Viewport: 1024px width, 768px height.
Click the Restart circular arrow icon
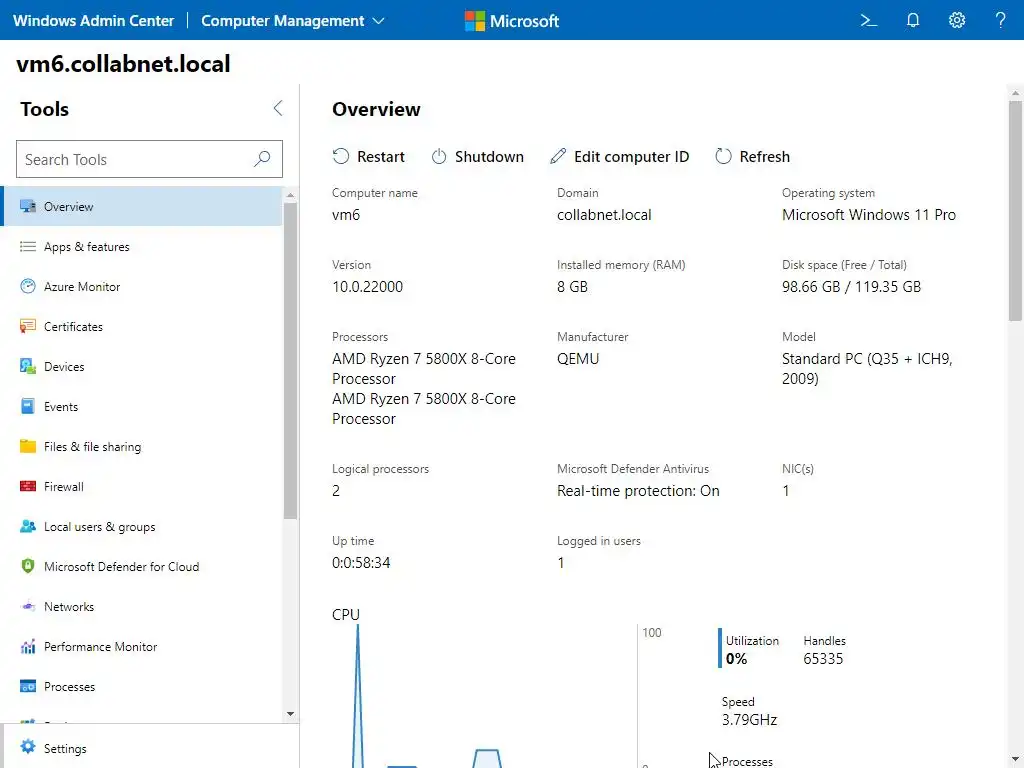pos(340,156)
